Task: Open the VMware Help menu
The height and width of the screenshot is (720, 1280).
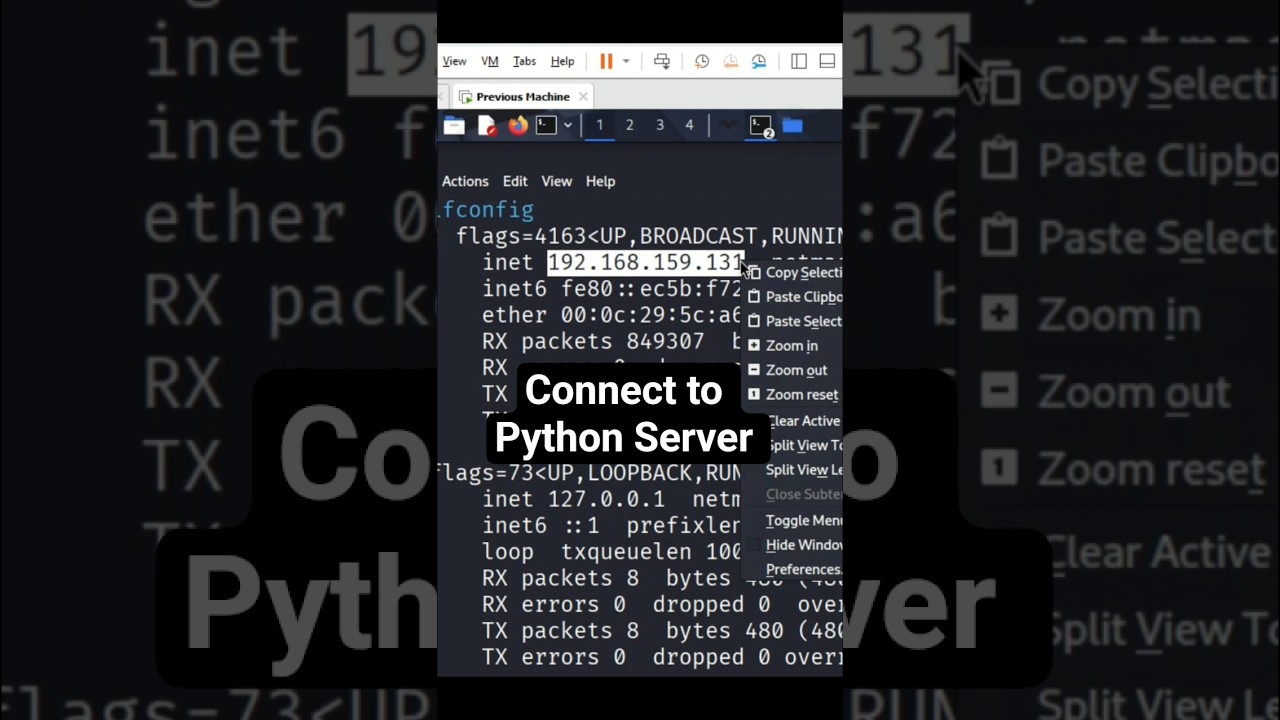Action: pyautogui.click(x=562, y=61)
